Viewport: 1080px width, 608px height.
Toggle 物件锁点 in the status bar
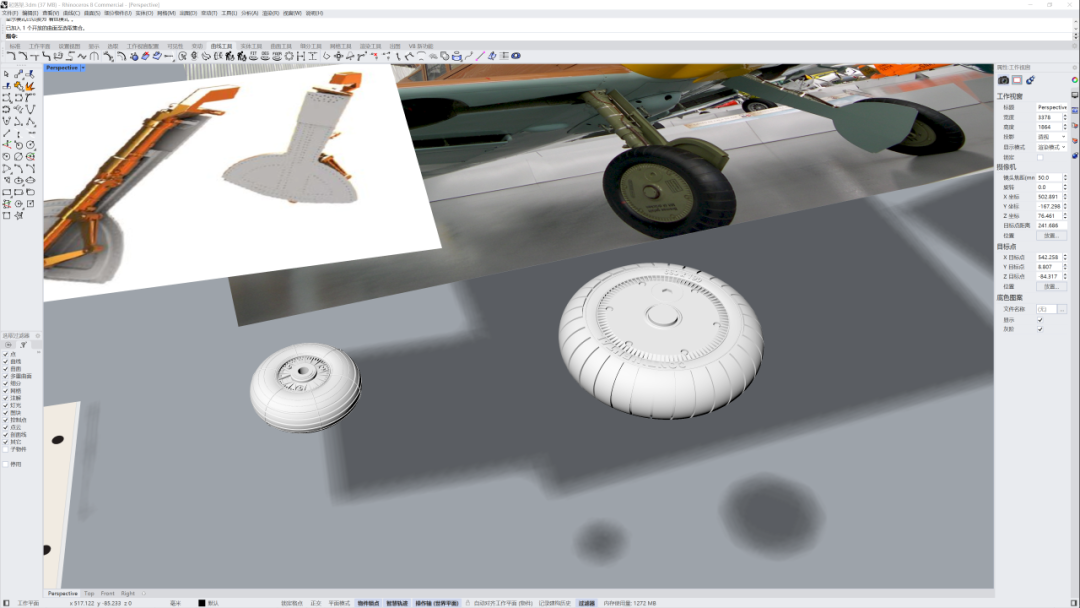click(x=367, y=603)
